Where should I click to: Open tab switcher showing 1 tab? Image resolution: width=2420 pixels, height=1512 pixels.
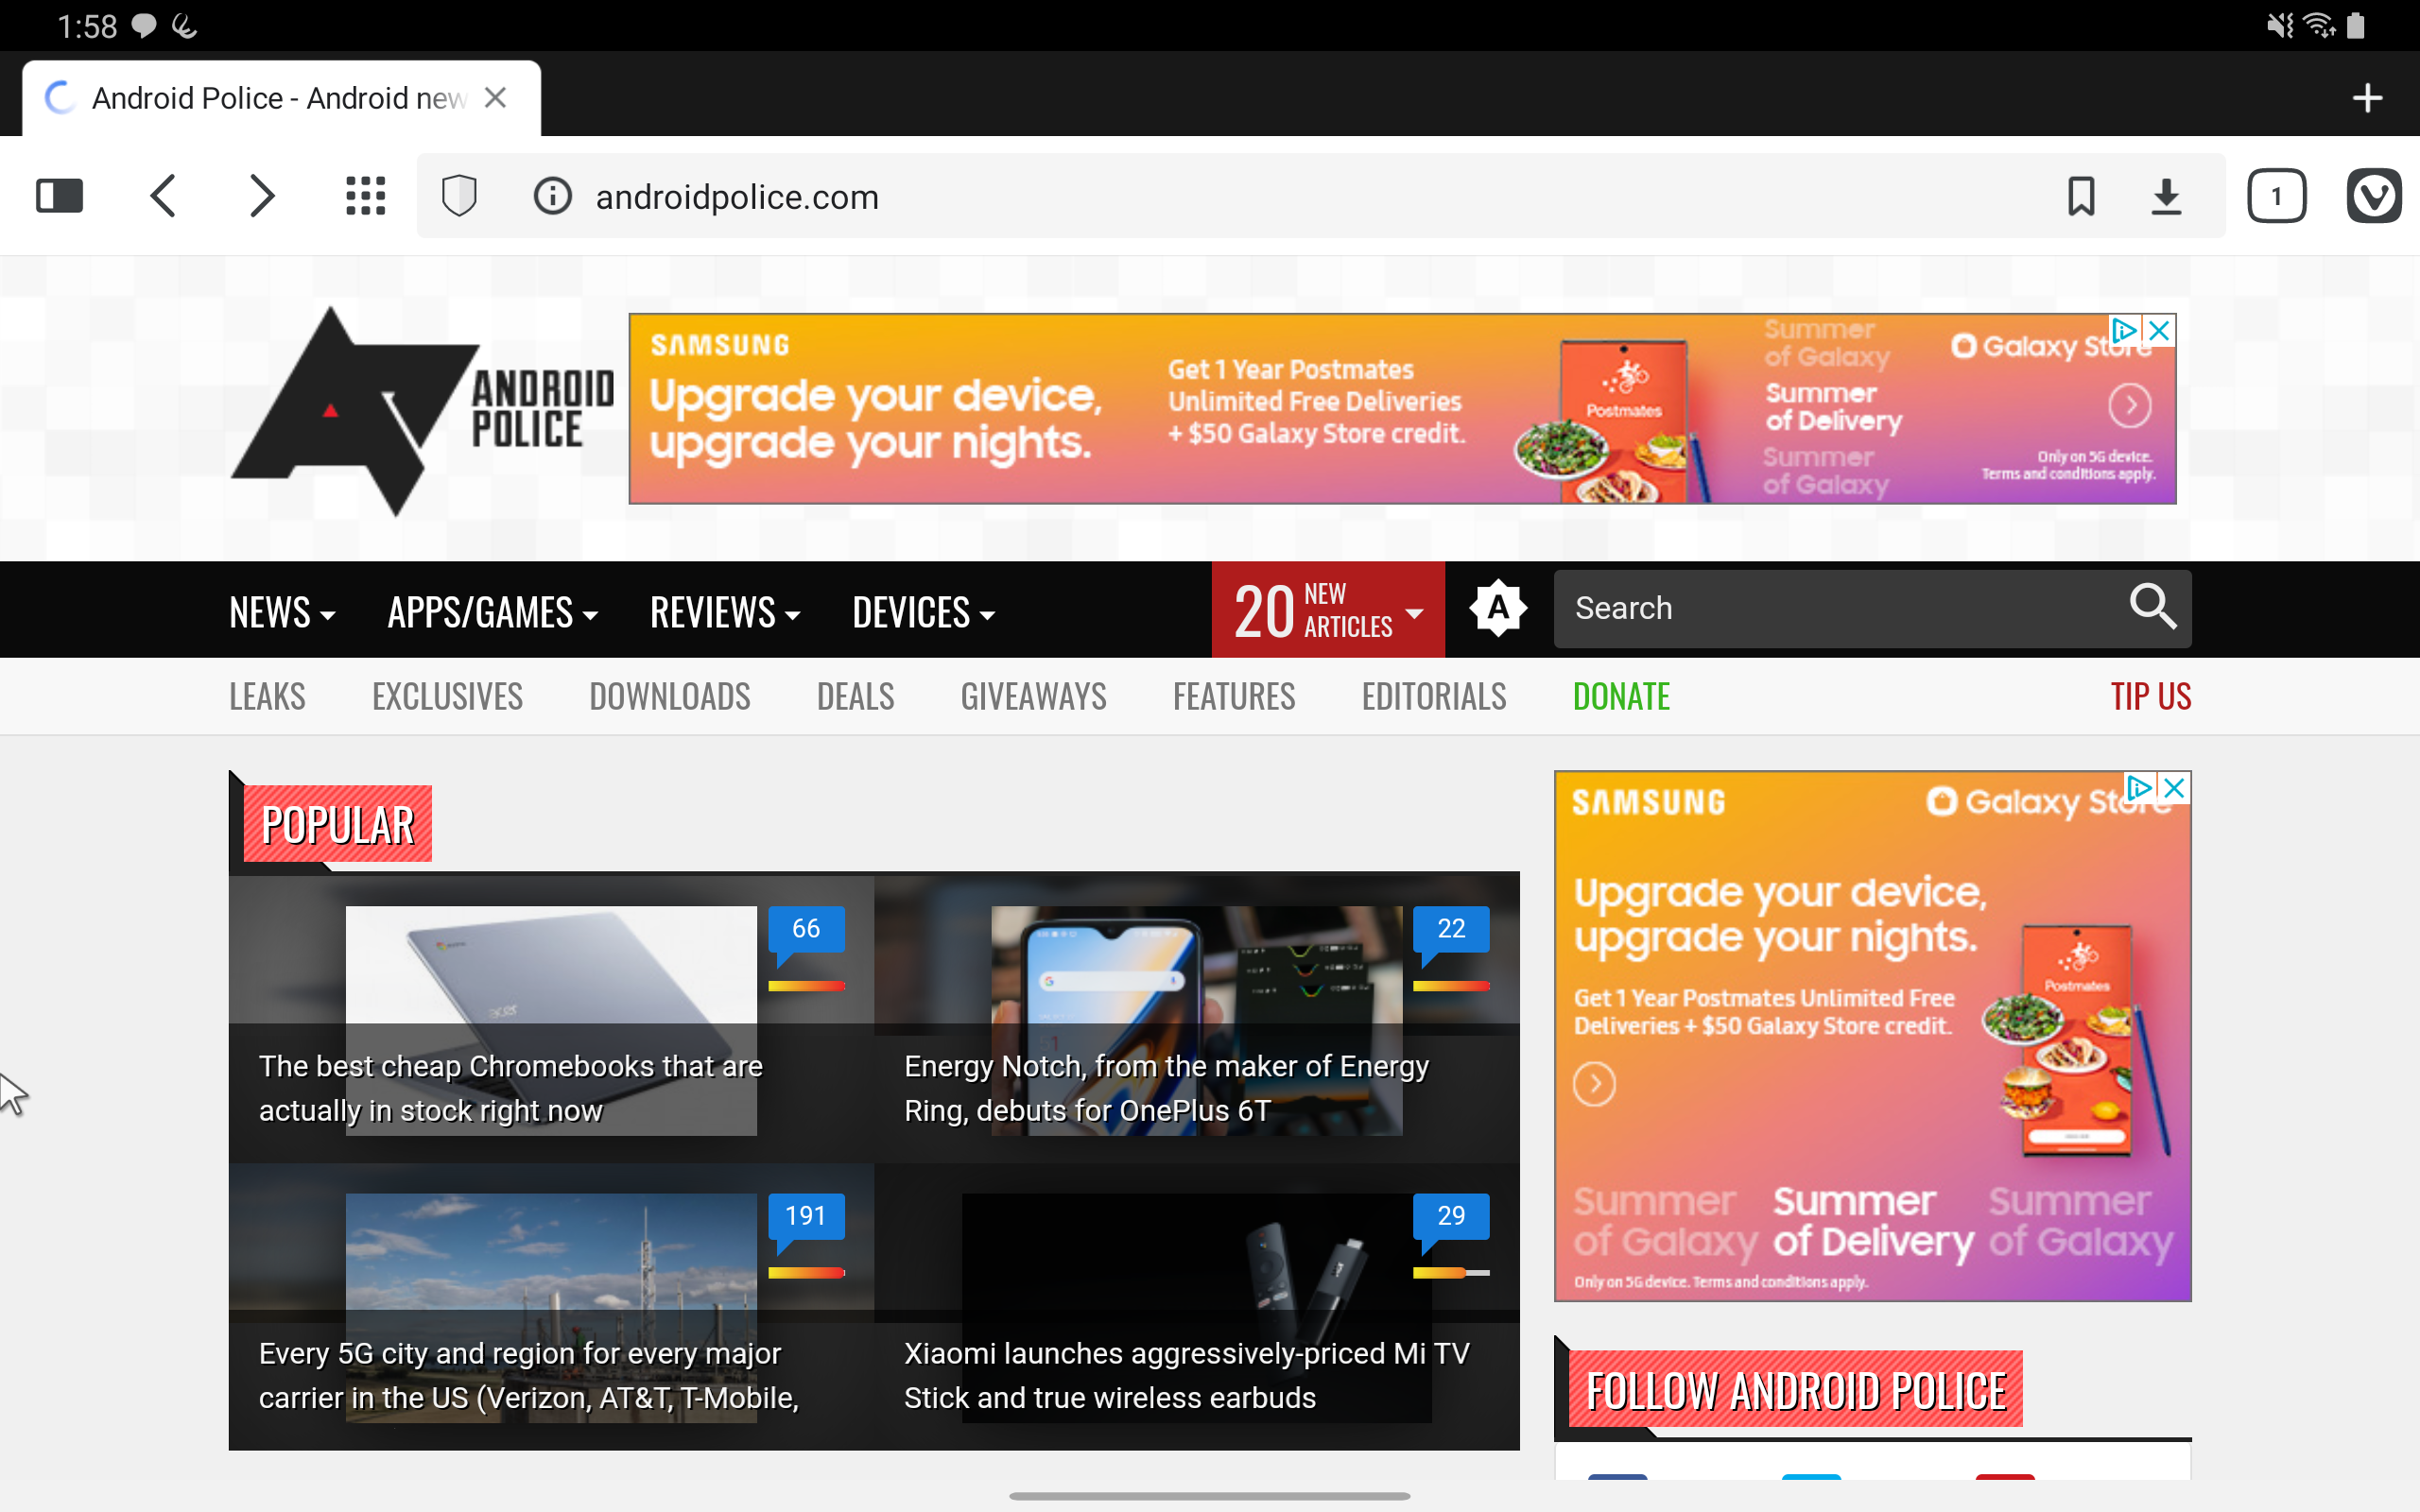click(2277, 196)
